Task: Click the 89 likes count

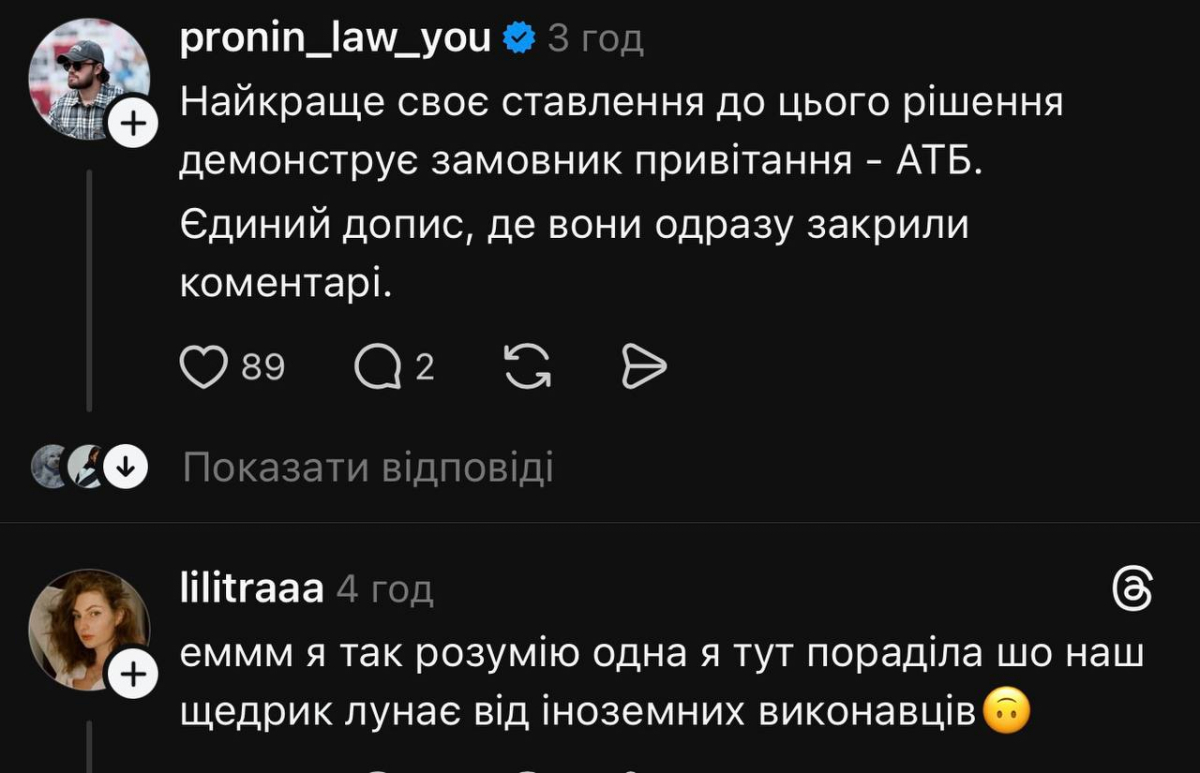Action: tap(264, 369)
